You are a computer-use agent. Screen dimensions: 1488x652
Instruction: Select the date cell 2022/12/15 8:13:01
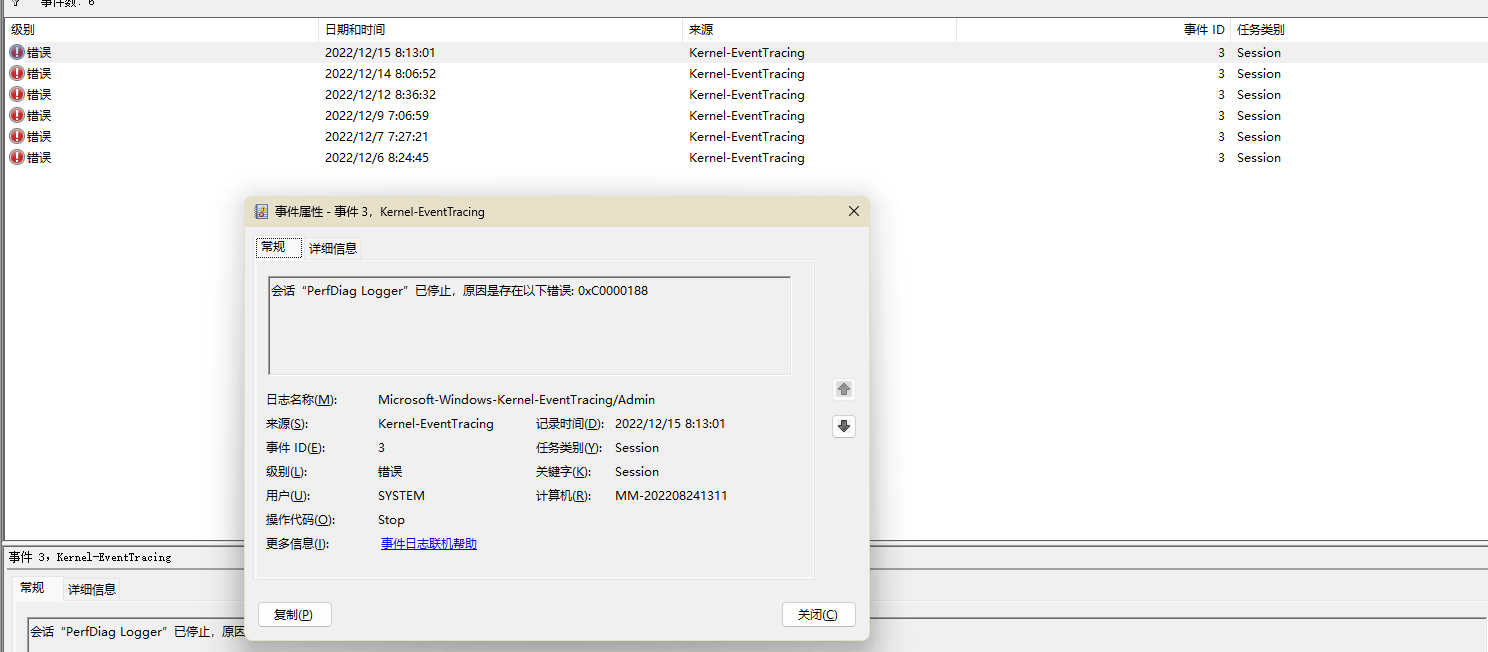380,52
